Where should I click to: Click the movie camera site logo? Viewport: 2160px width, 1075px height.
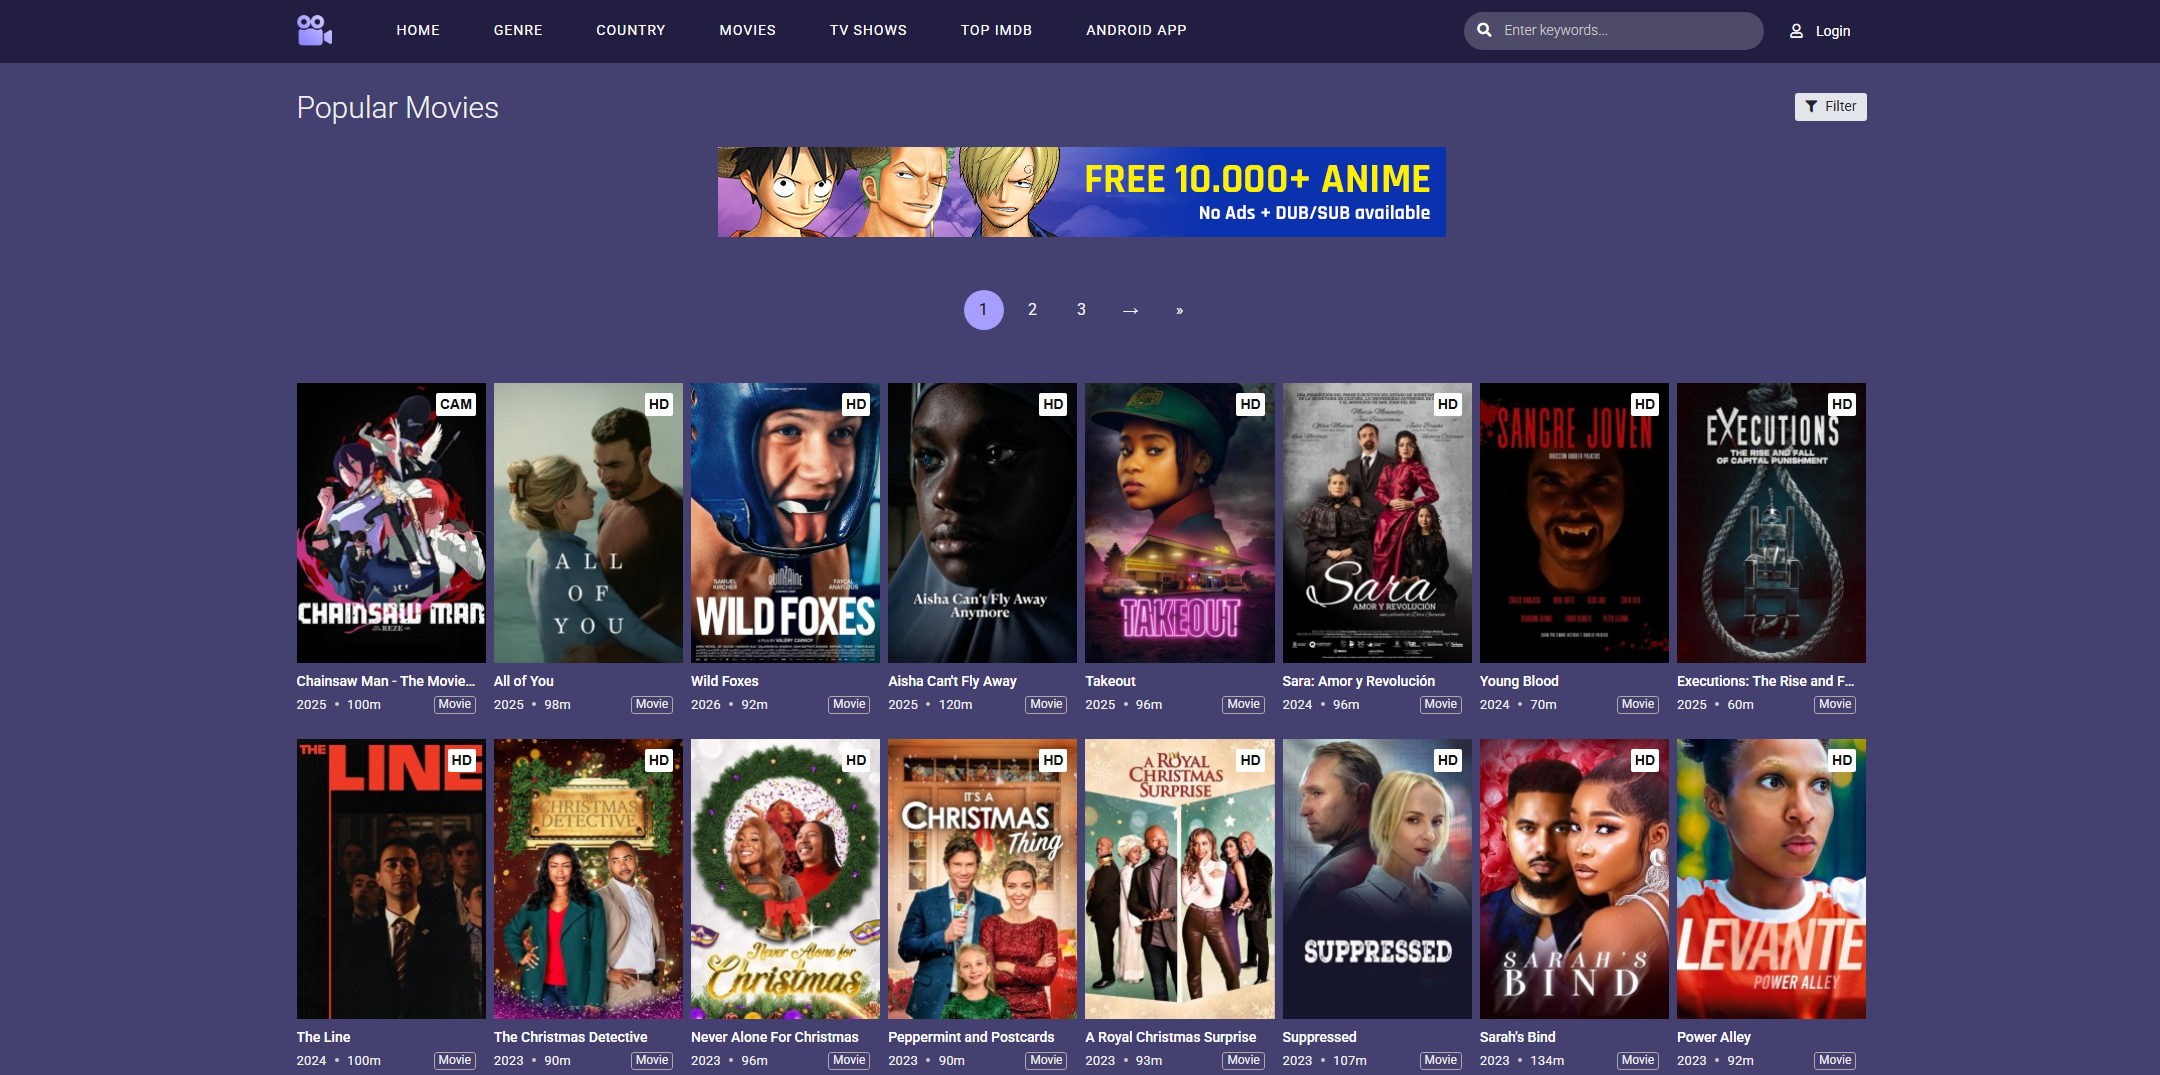(314, 30)
